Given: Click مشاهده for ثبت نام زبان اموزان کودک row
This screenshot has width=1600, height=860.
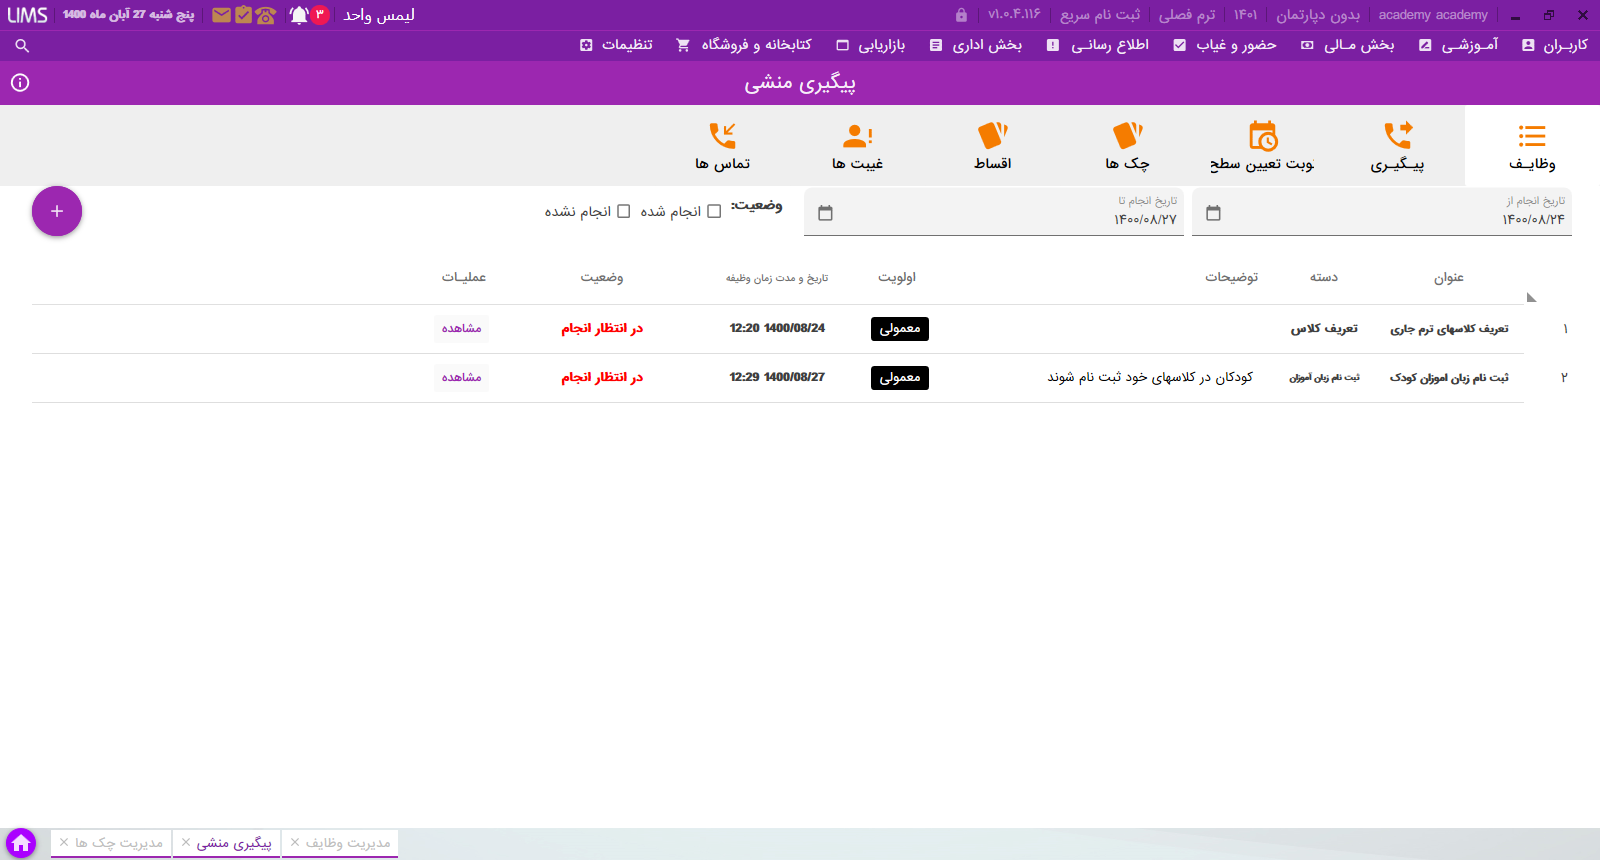Looking at the screenshot, I should coord(461,377).
